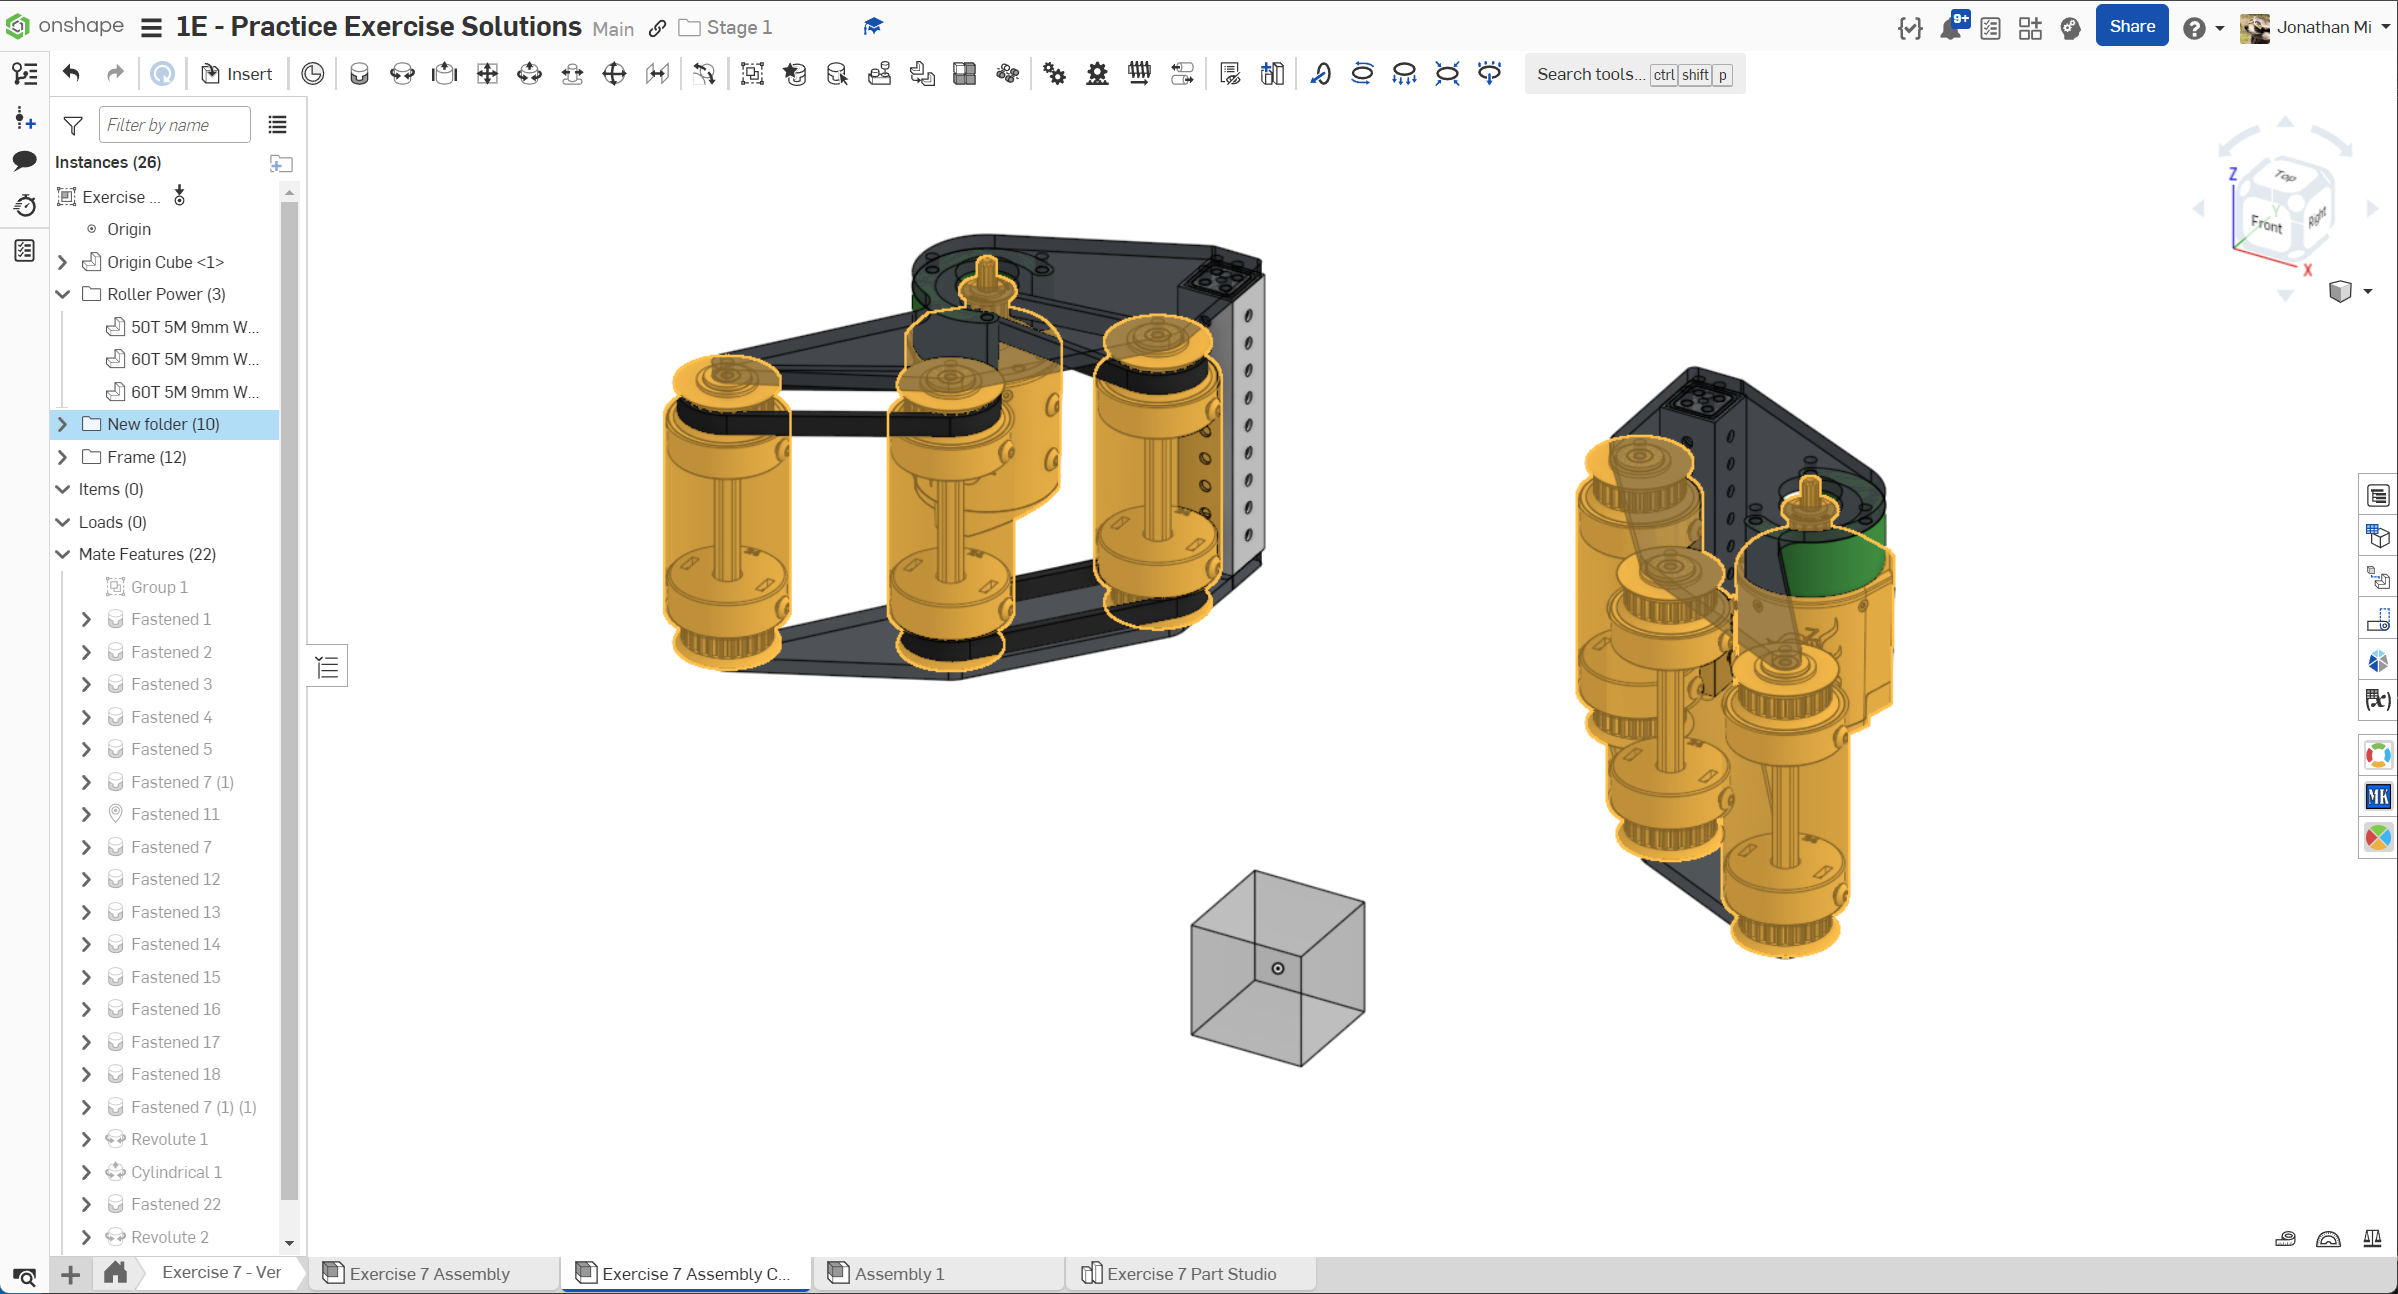Open the appearance color wheel panel icon
The height and width of the screenshot is (1294, 2398).
point(2378,837)
